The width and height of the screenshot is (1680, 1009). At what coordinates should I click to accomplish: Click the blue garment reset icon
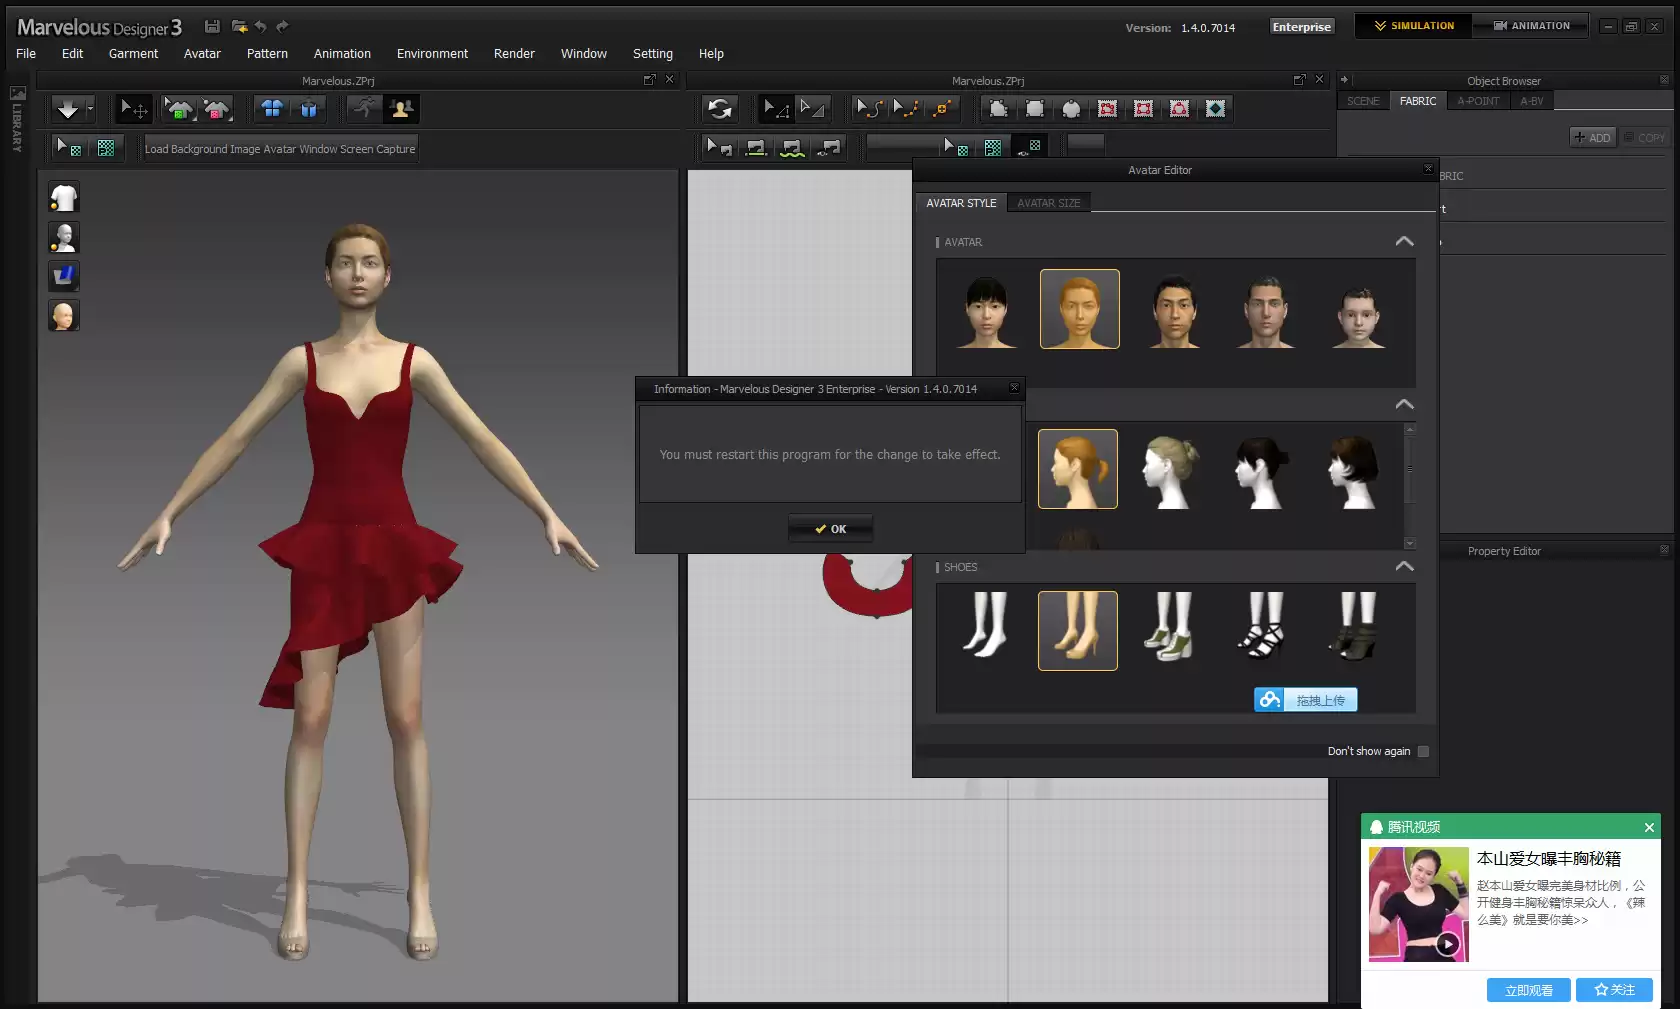click(x=308, y=109)
